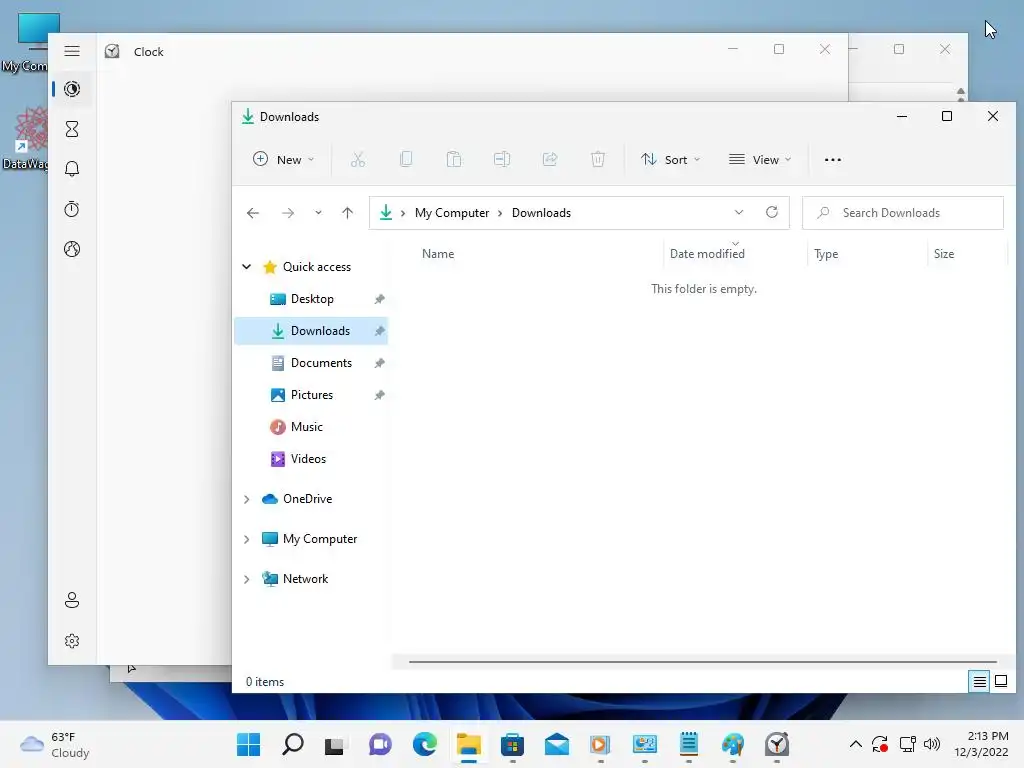Sort by the Name column header

[x=438, y=253]
